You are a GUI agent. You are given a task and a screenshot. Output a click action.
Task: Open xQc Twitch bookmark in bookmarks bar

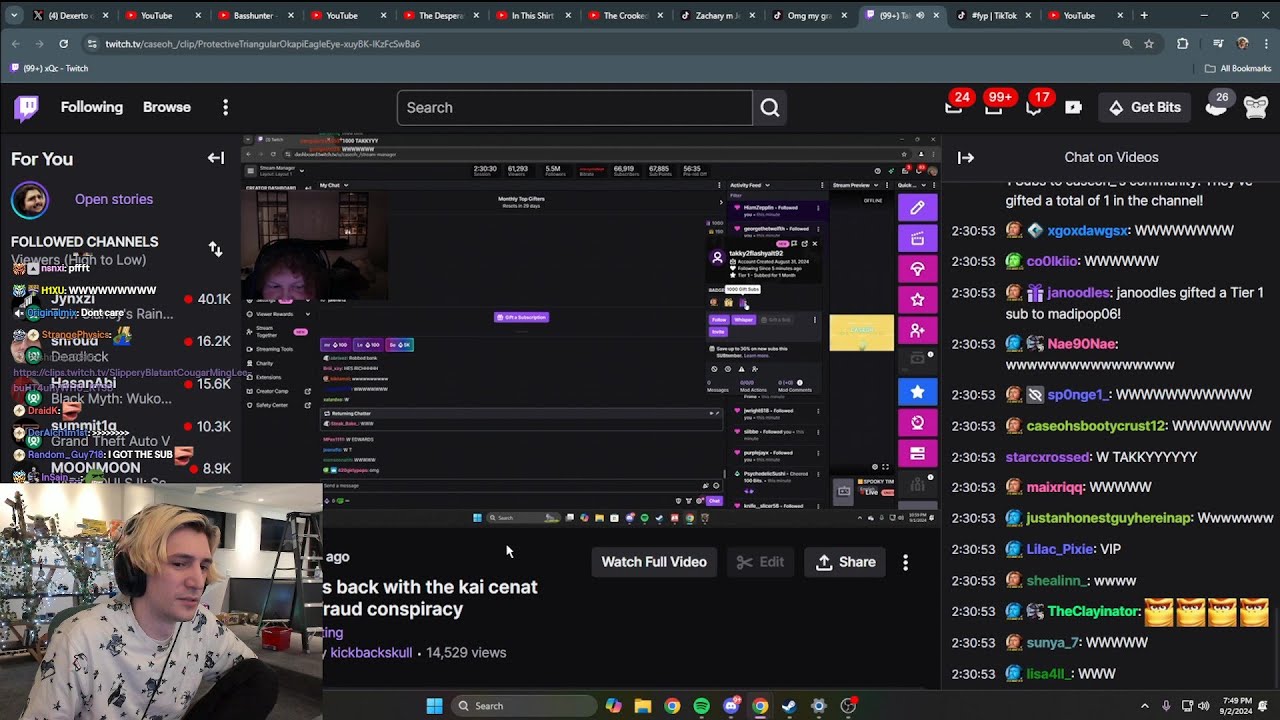click(x=50, y=68)
